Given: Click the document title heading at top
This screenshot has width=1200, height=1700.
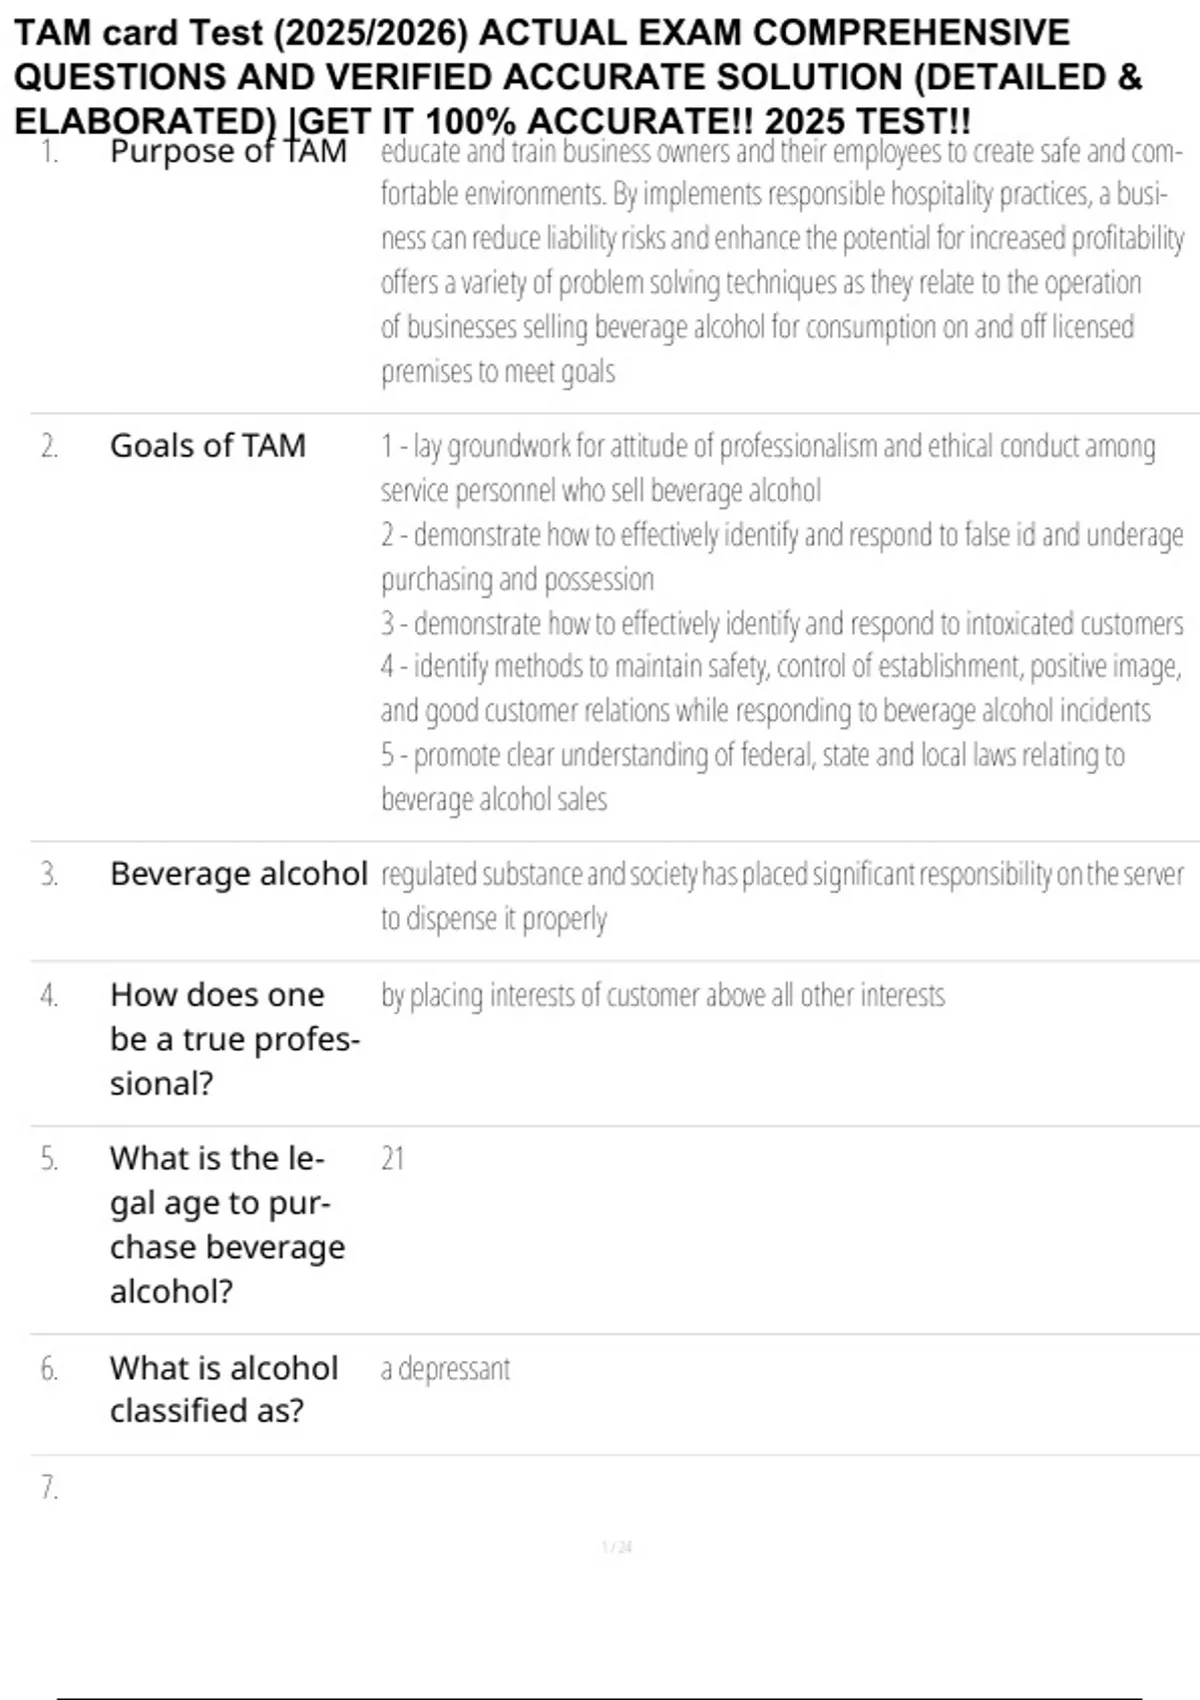Looking at the screenshot, I should tap(578, 76).
